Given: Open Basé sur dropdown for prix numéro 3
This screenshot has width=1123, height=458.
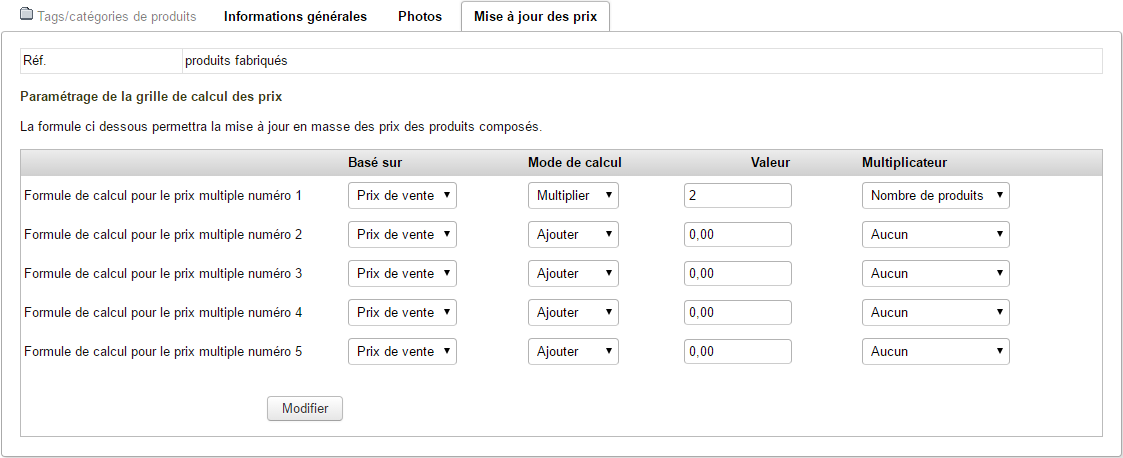Looking at the screenshot, I should point(402,274).
